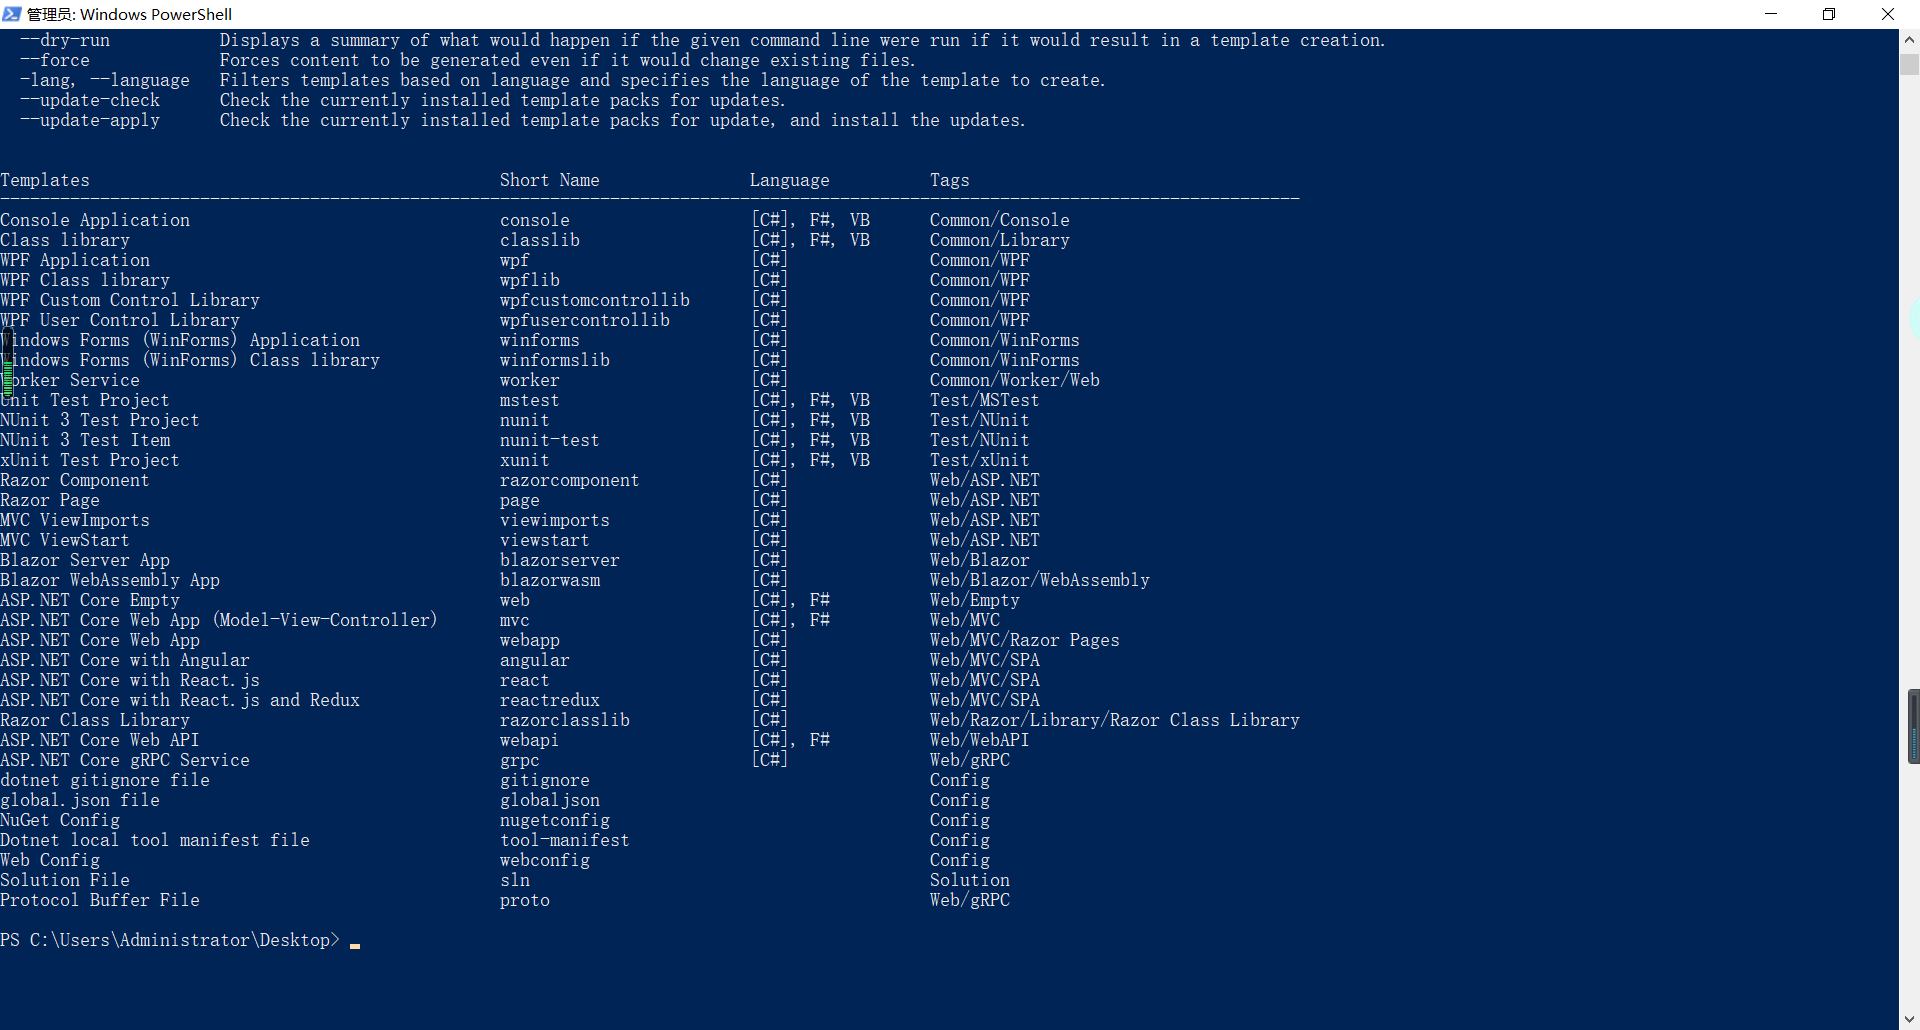Select the 'webconfig' short name
Image resolution: width=1920 pixels, height=1030 pixels.
tap(545, 860)
